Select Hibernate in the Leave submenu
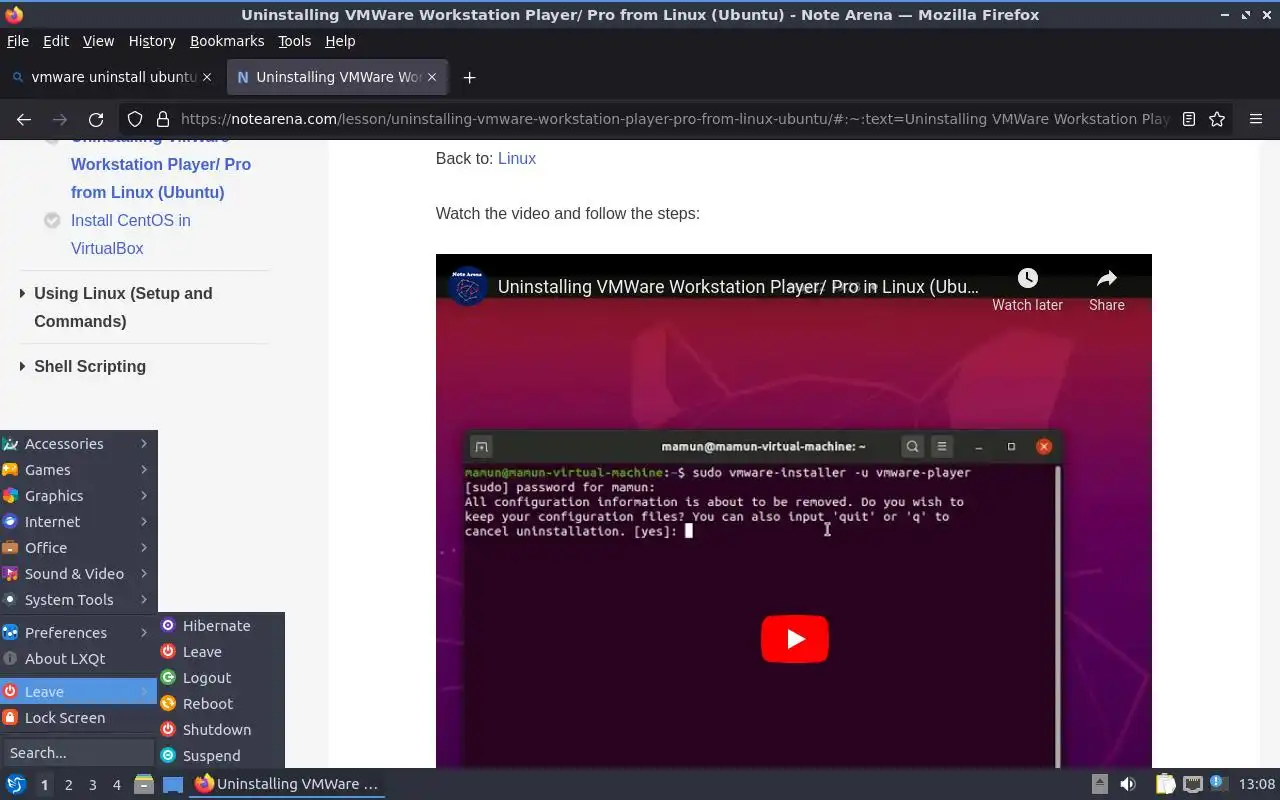1280x800 pixels. (x=221, y=626)
